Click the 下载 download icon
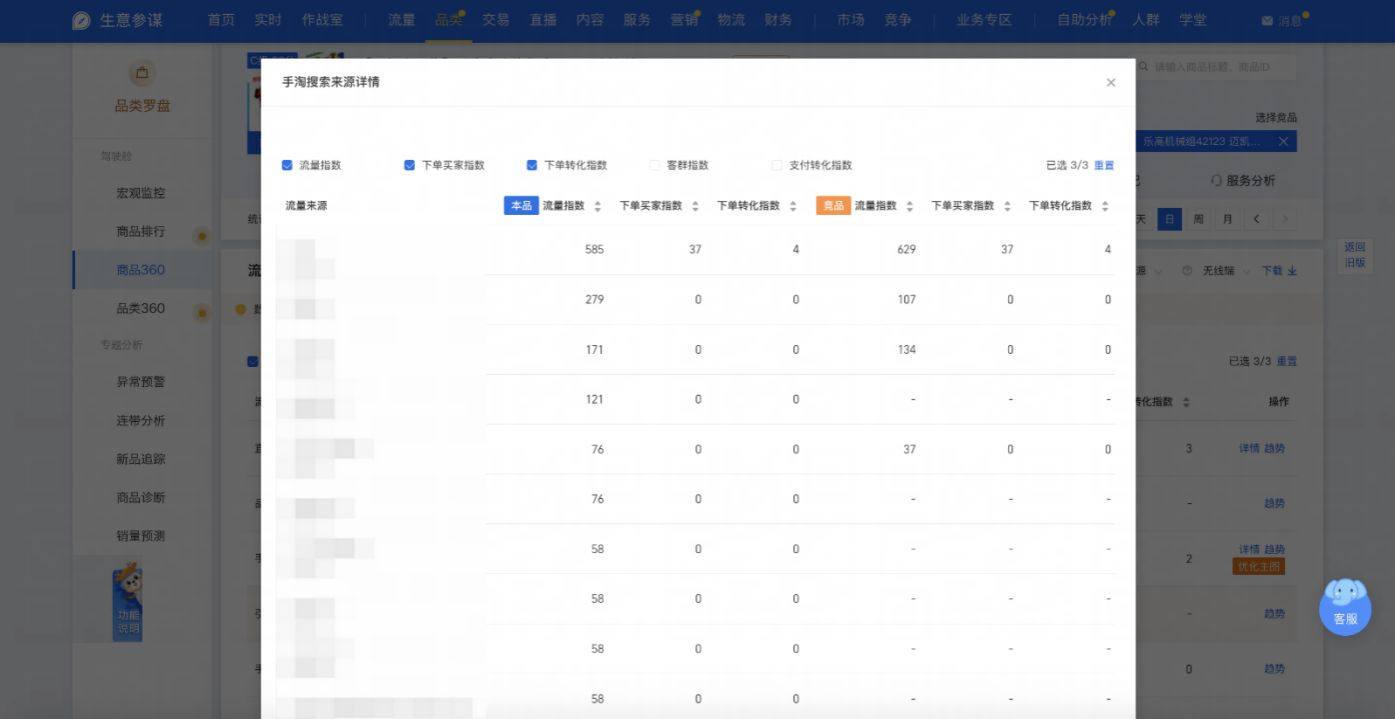The image size is (1395, 719). pos(1292,271)
